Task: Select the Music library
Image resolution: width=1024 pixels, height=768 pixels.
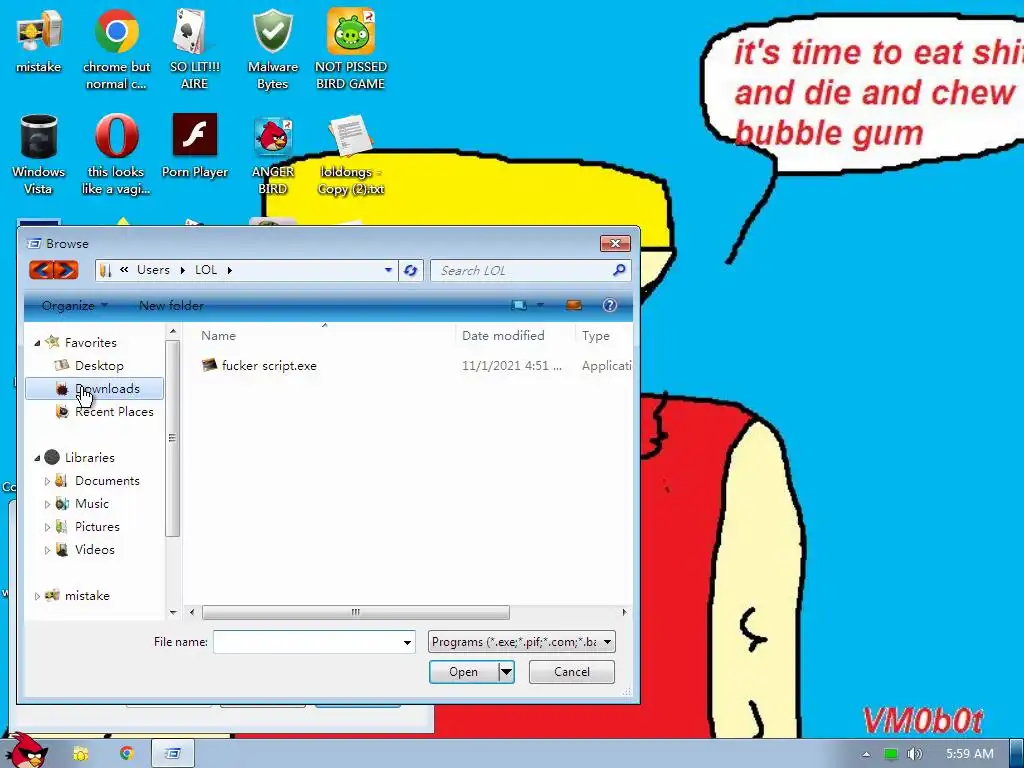Action: [x=82, y=504]
